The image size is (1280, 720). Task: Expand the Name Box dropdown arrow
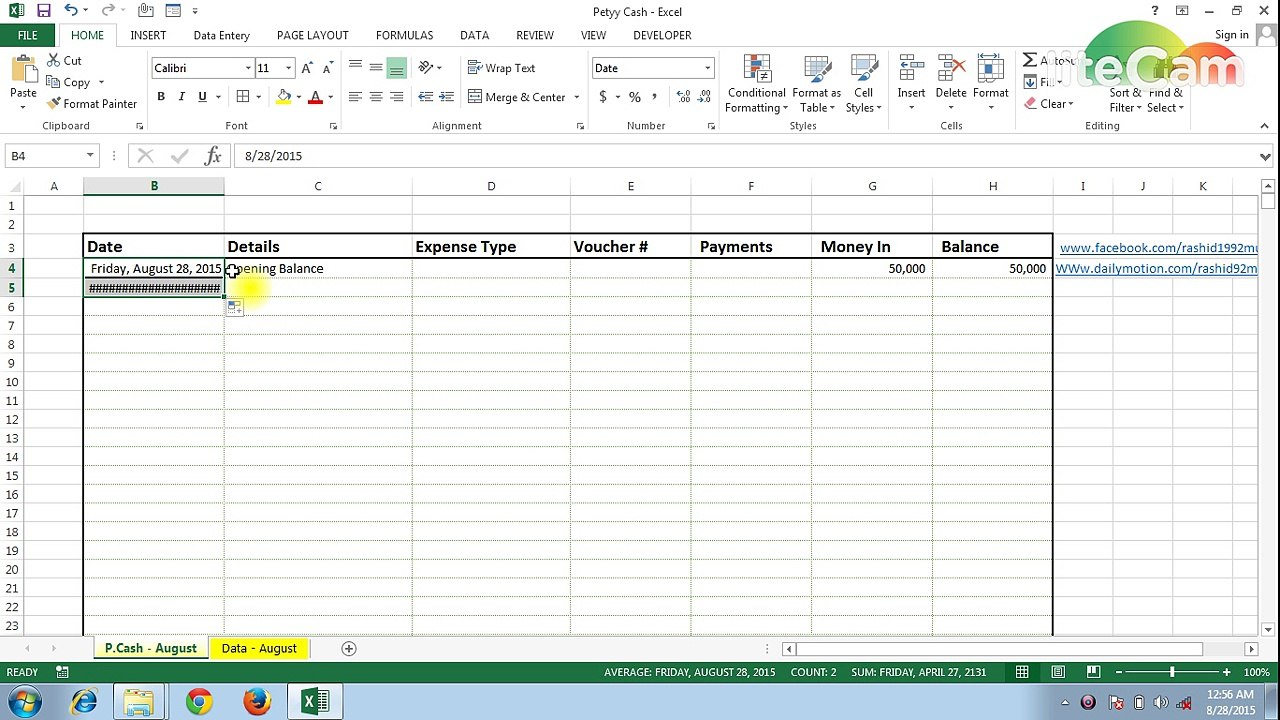[90, 156]
